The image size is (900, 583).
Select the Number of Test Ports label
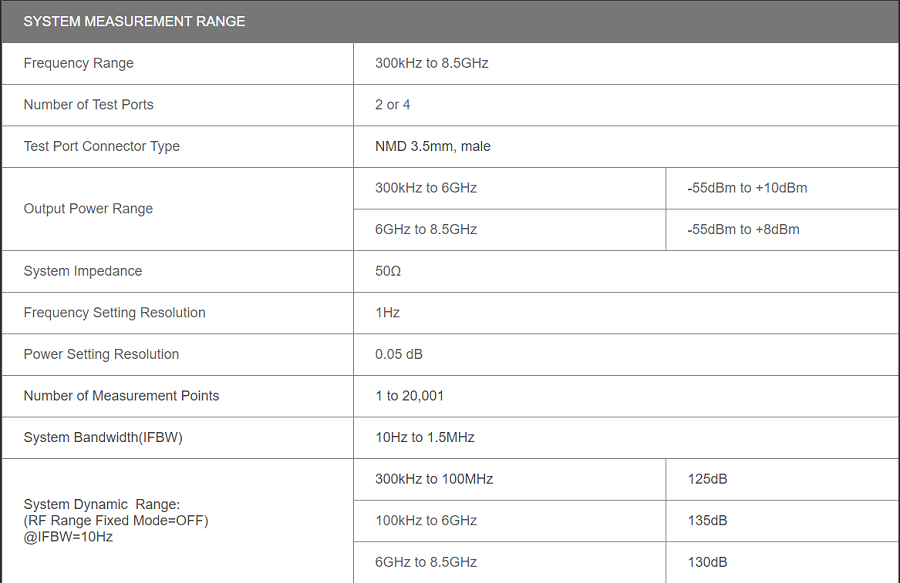click(x=89, y=105)
